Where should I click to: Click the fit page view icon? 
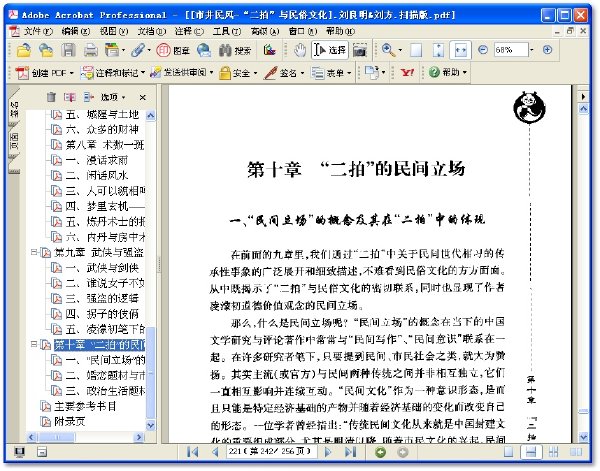(x=439, y=50)
